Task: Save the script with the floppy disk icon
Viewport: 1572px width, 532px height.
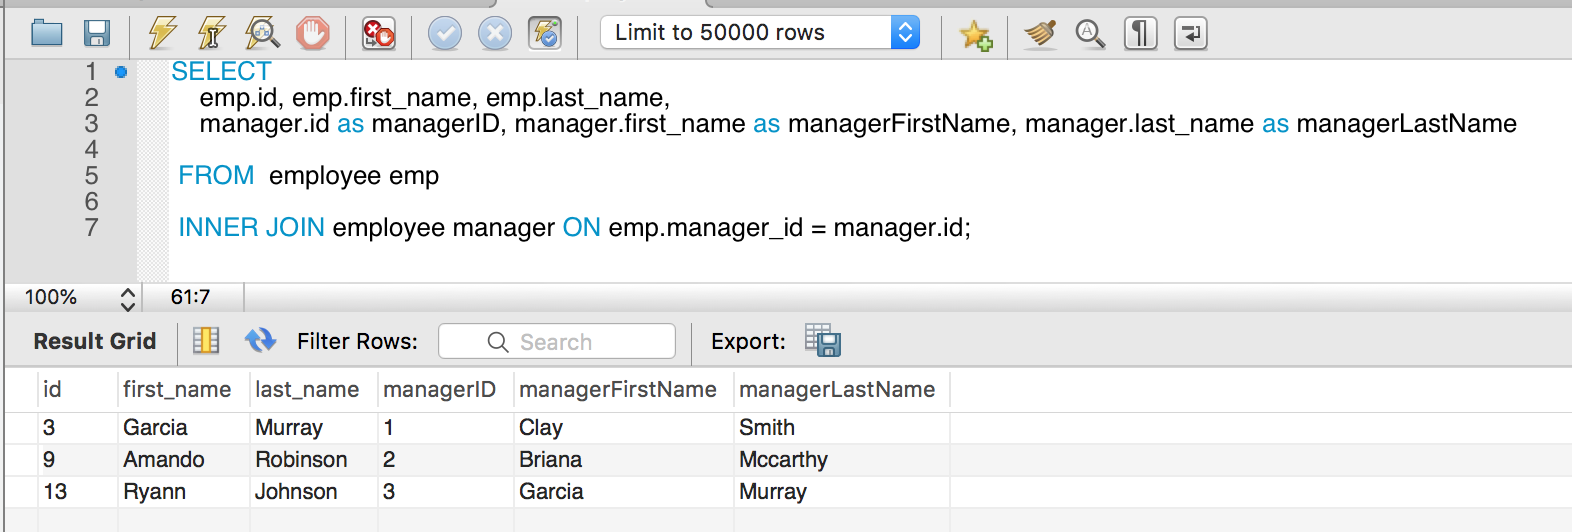Action: pos(97,34)
